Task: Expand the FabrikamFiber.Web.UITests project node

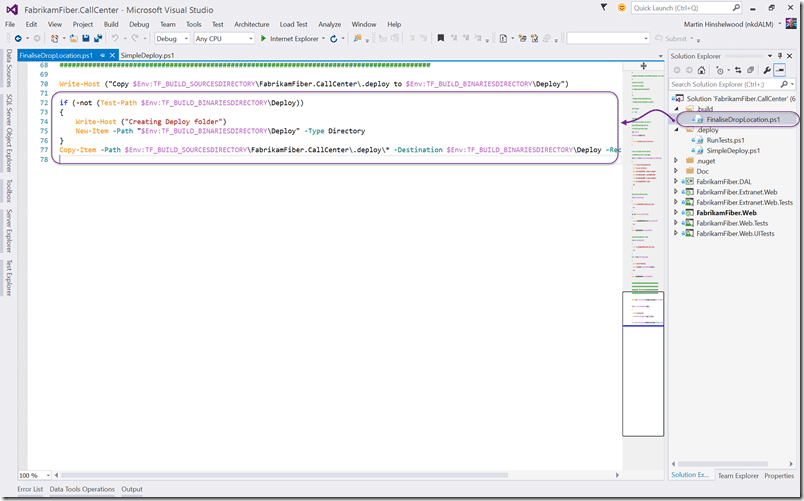Action: (x=676, y=233)
